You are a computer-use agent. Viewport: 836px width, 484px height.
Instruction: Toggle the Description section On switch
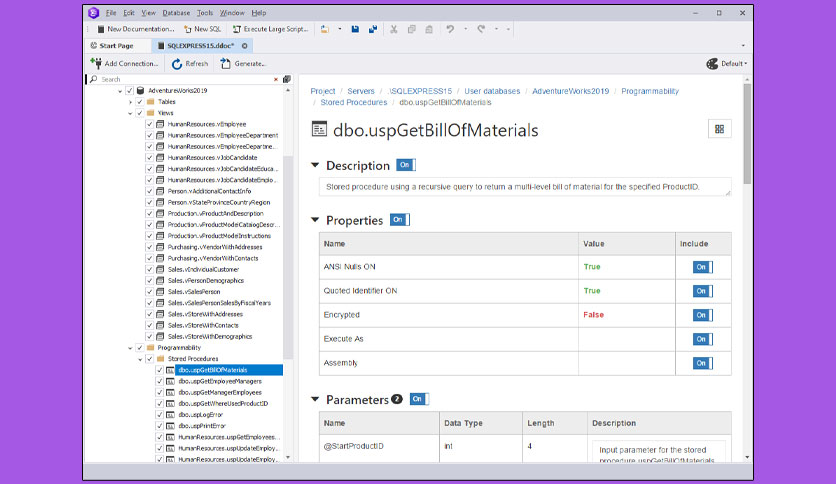tap(406, 165)
